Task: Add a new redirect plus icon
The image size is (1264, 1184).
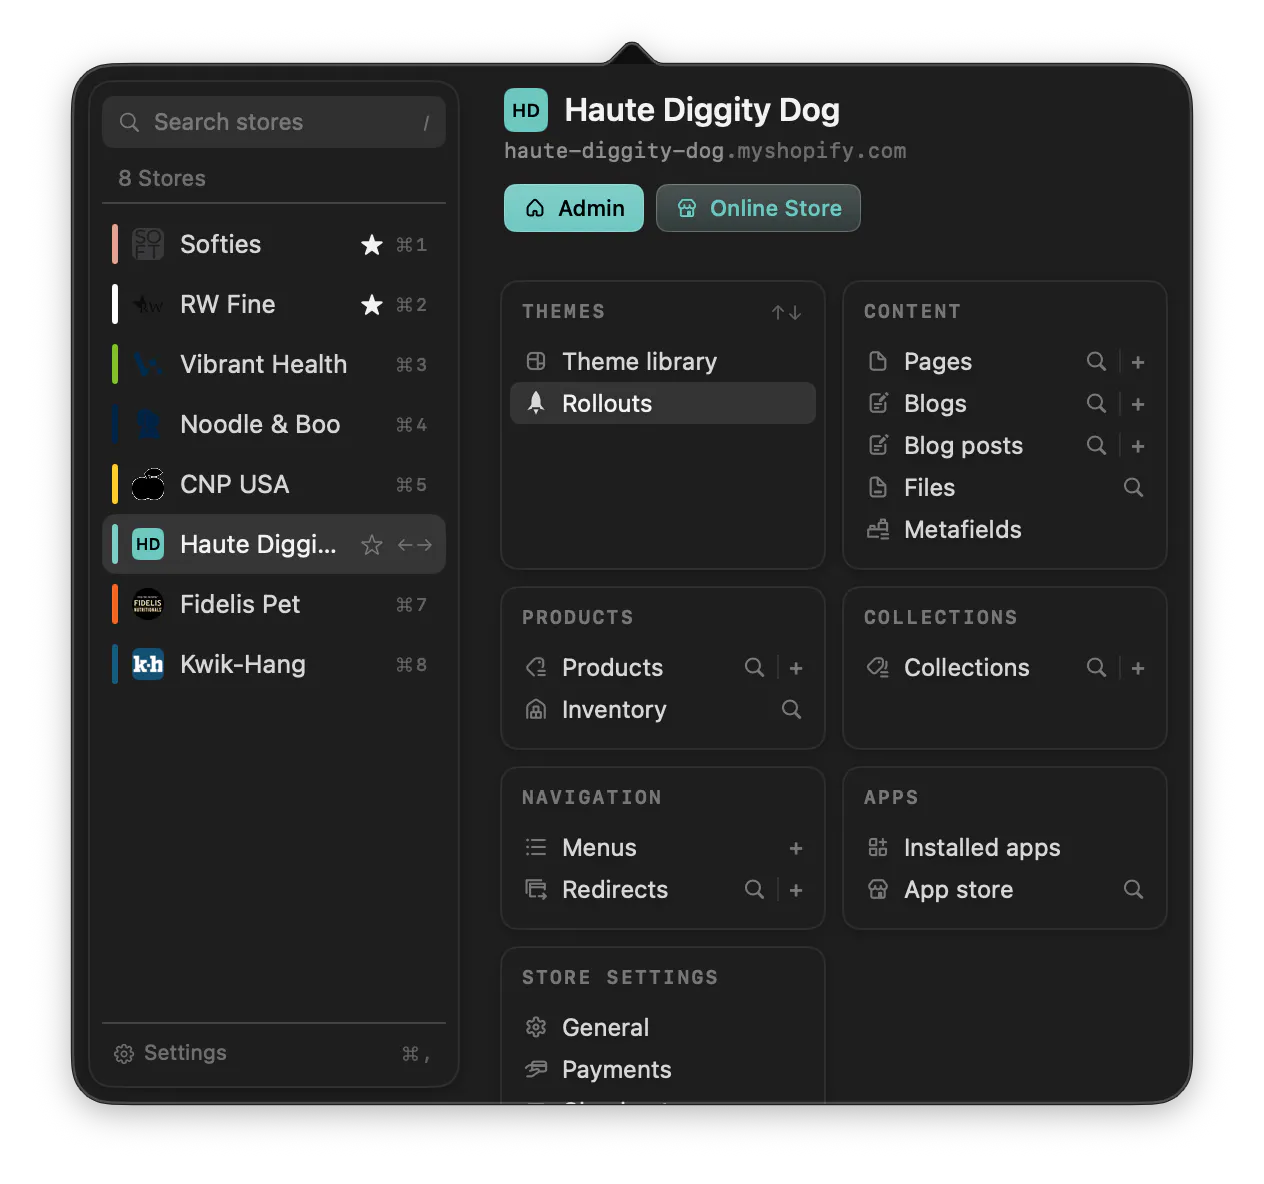Action: click(x=796, y=890)
